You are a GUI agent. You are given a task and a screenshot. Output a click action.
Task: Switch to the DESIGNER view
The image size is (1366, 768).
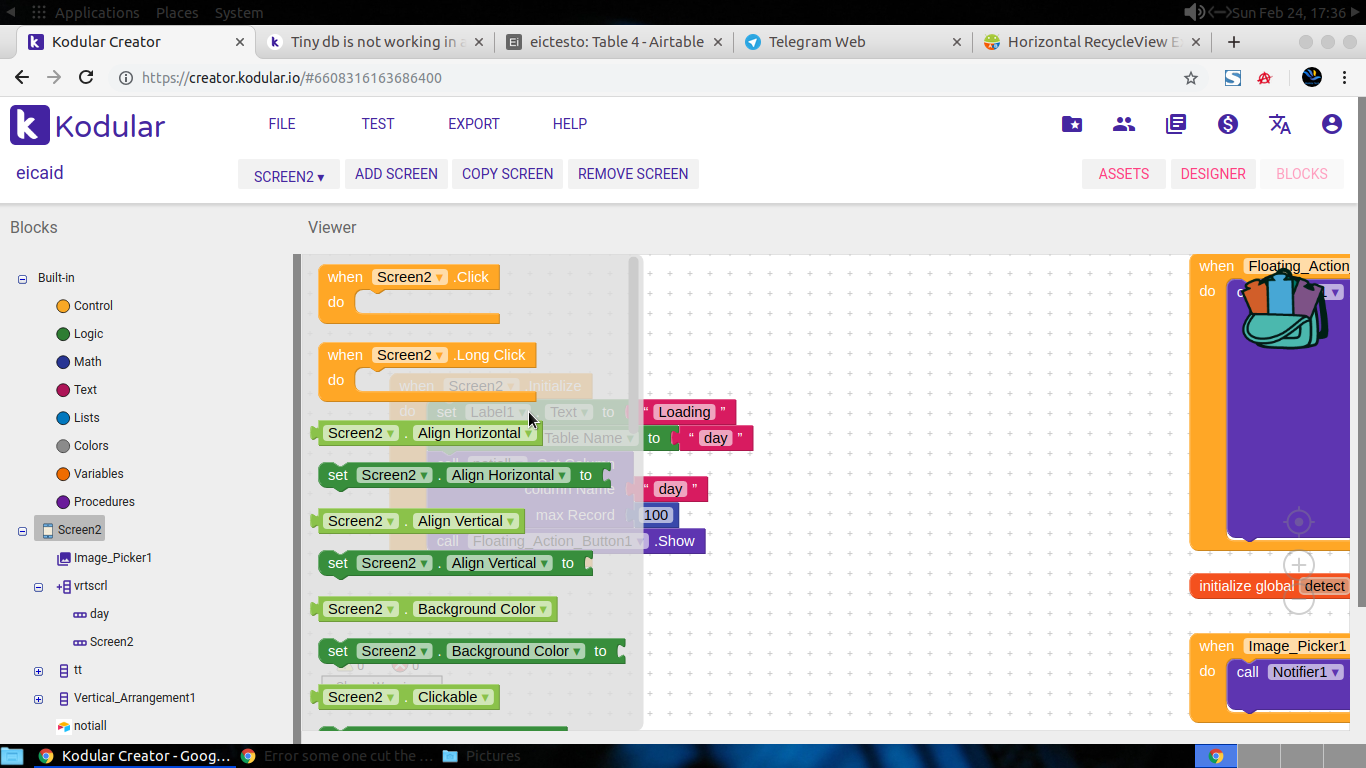[x=1213, y=174]
